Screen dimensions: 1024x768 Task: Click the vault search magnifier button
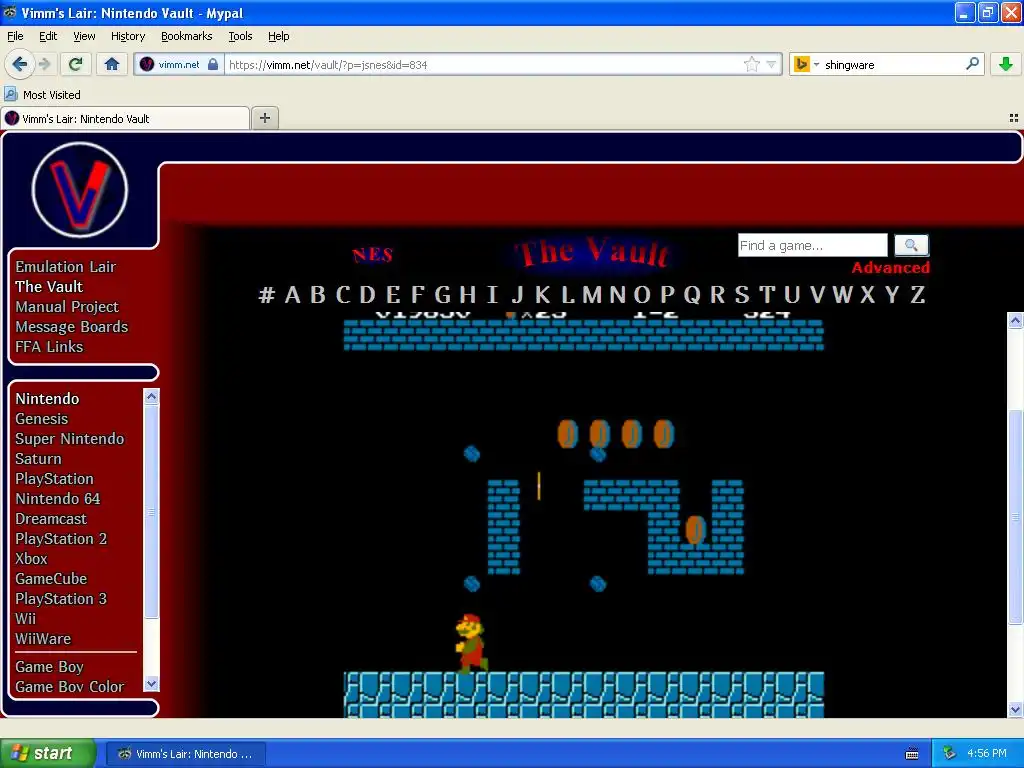coord(911,246)
